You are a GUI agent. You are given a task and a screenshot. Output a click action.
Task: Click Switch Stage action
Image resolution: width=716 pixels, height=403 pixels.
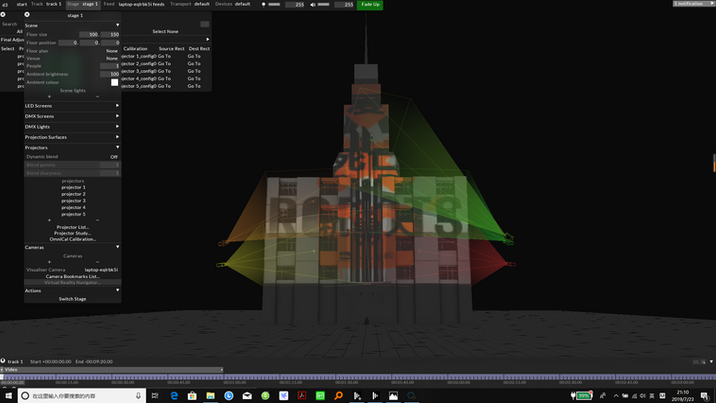(73, 299)
